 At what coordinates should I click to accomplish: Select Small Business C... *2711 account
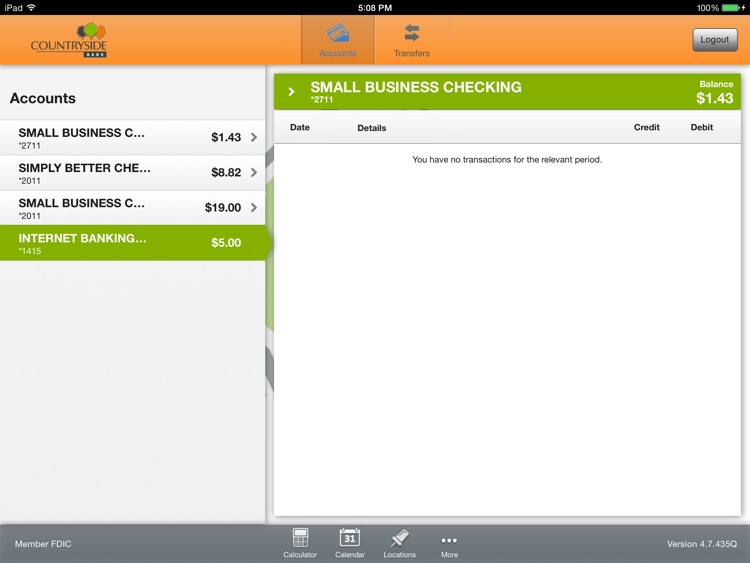[x=132, y=137]
